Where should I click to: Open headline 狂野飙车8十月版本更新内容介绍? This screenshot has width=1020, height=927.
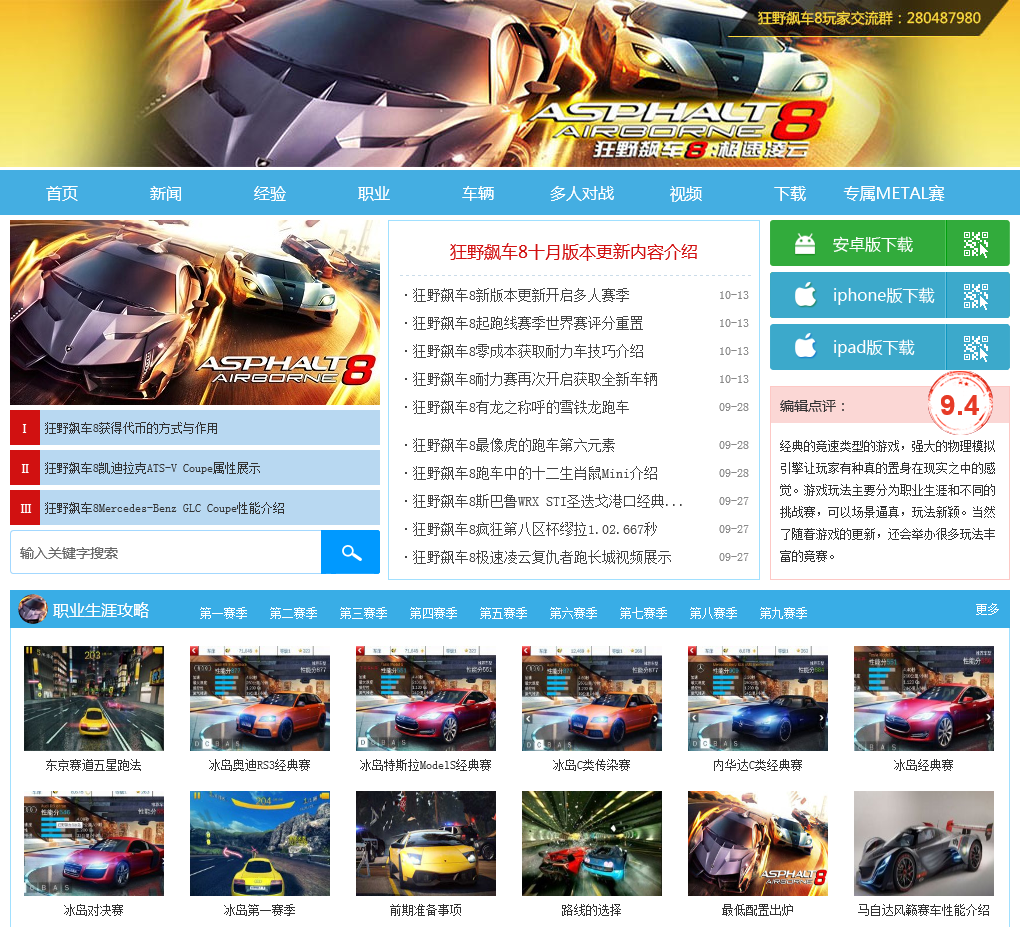[574, 252]
